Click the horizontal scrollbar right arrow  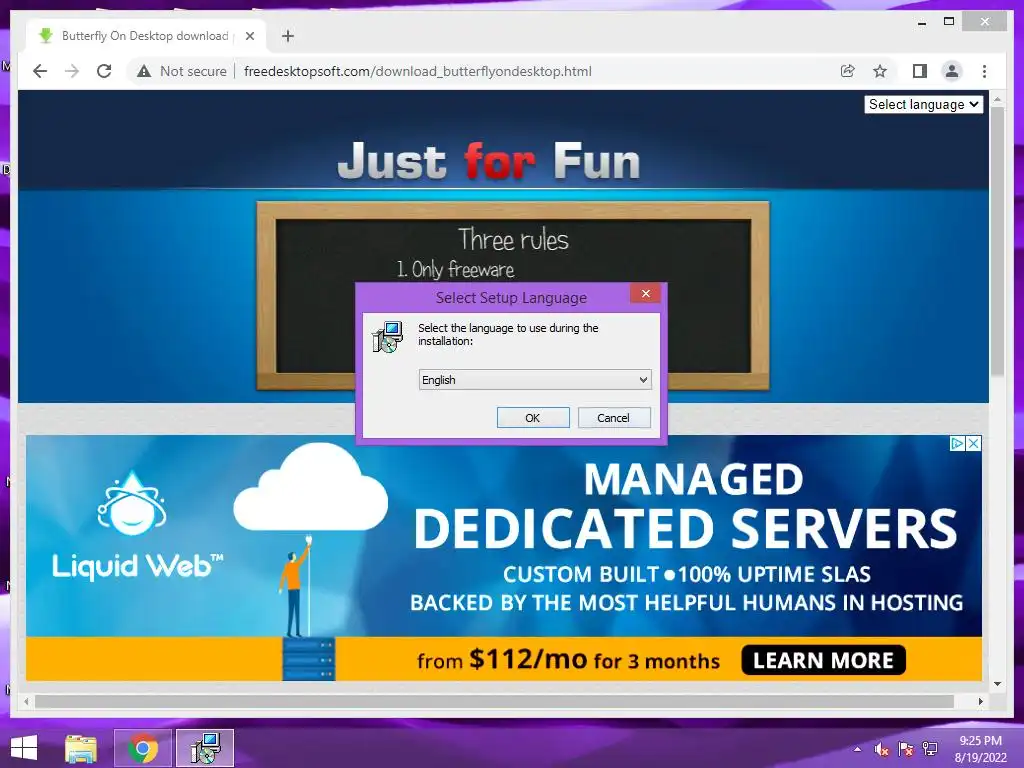[980, 701]
